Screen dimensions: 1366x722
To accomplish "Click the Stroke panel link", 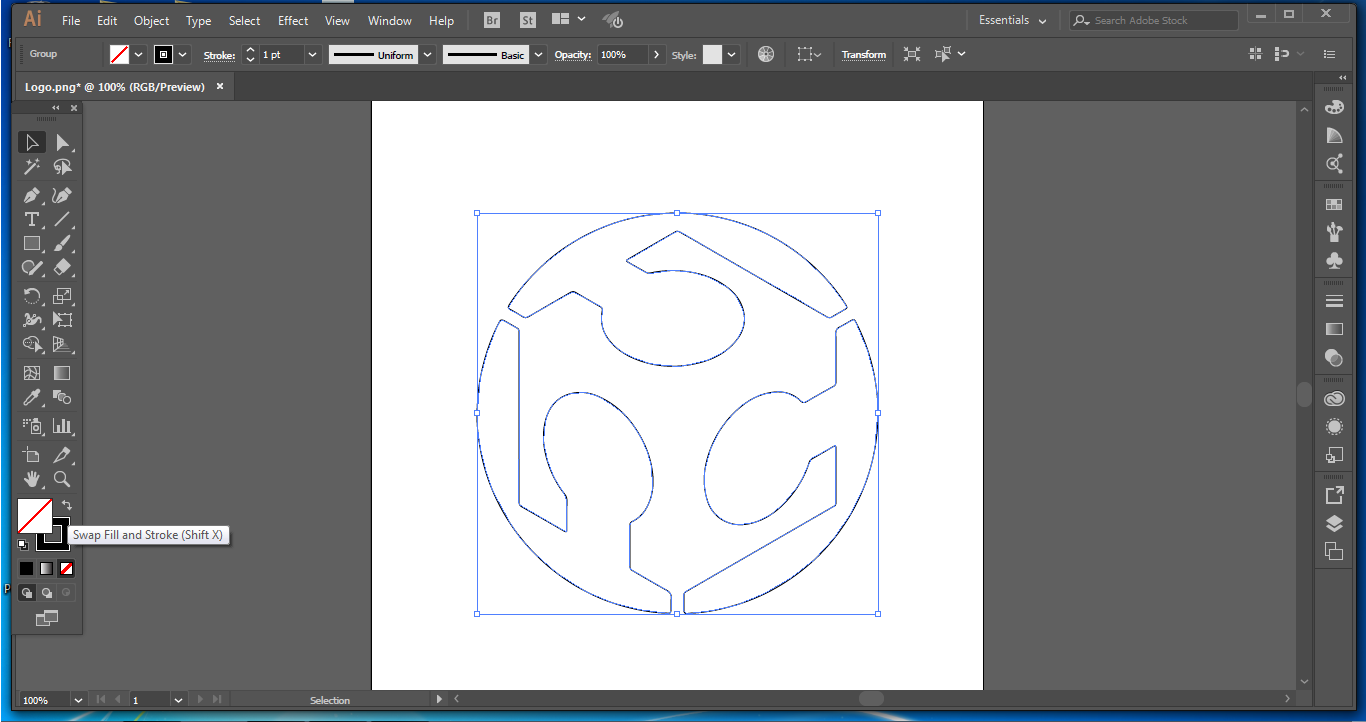I will coord(219,55).
